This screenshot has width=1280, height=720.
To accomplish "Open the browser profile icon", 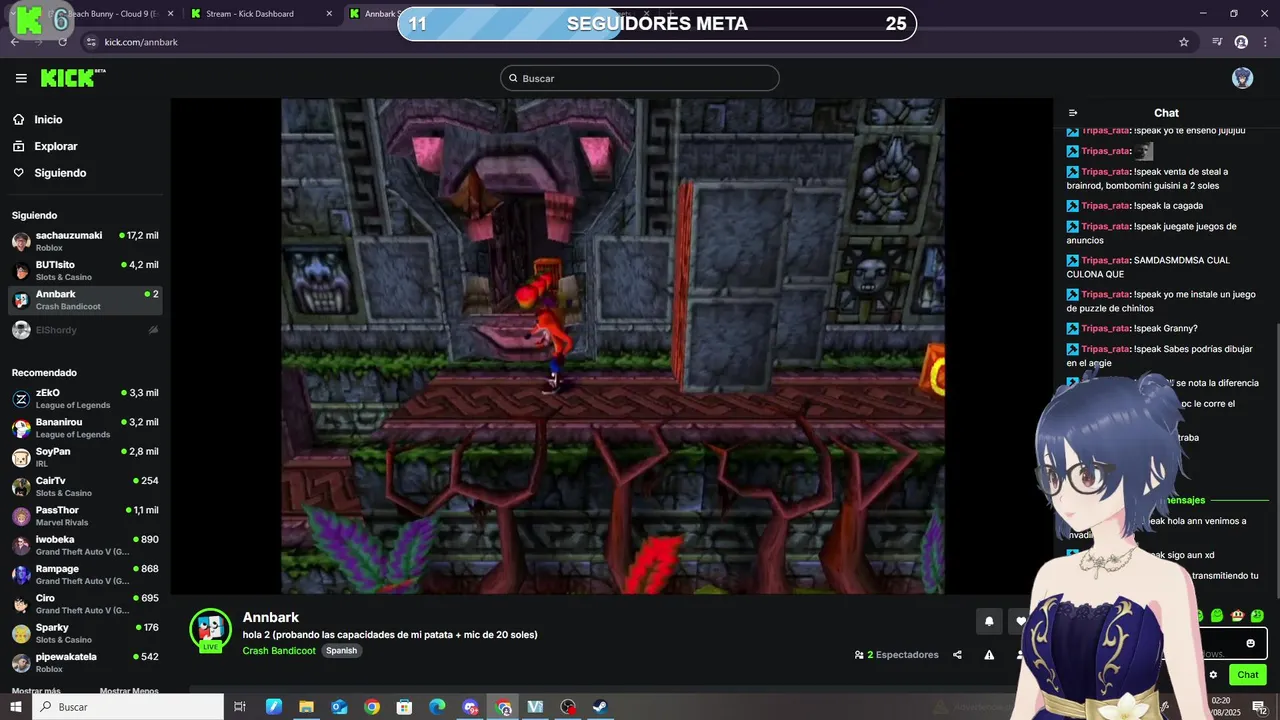I will 1241,42.
